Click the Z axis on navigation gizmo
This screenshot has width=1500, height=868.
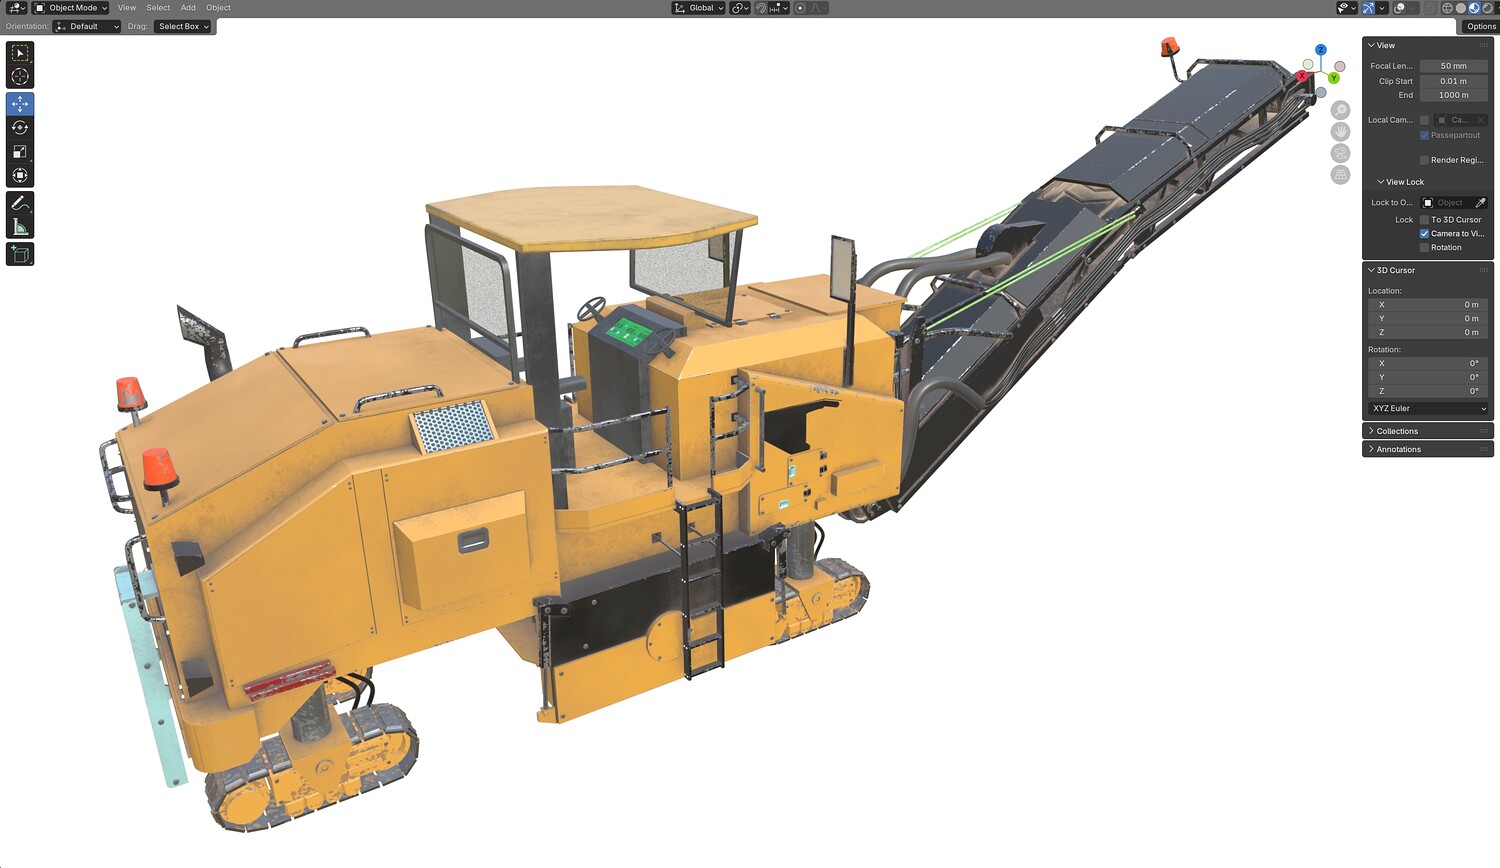(x=1321, y=50)
